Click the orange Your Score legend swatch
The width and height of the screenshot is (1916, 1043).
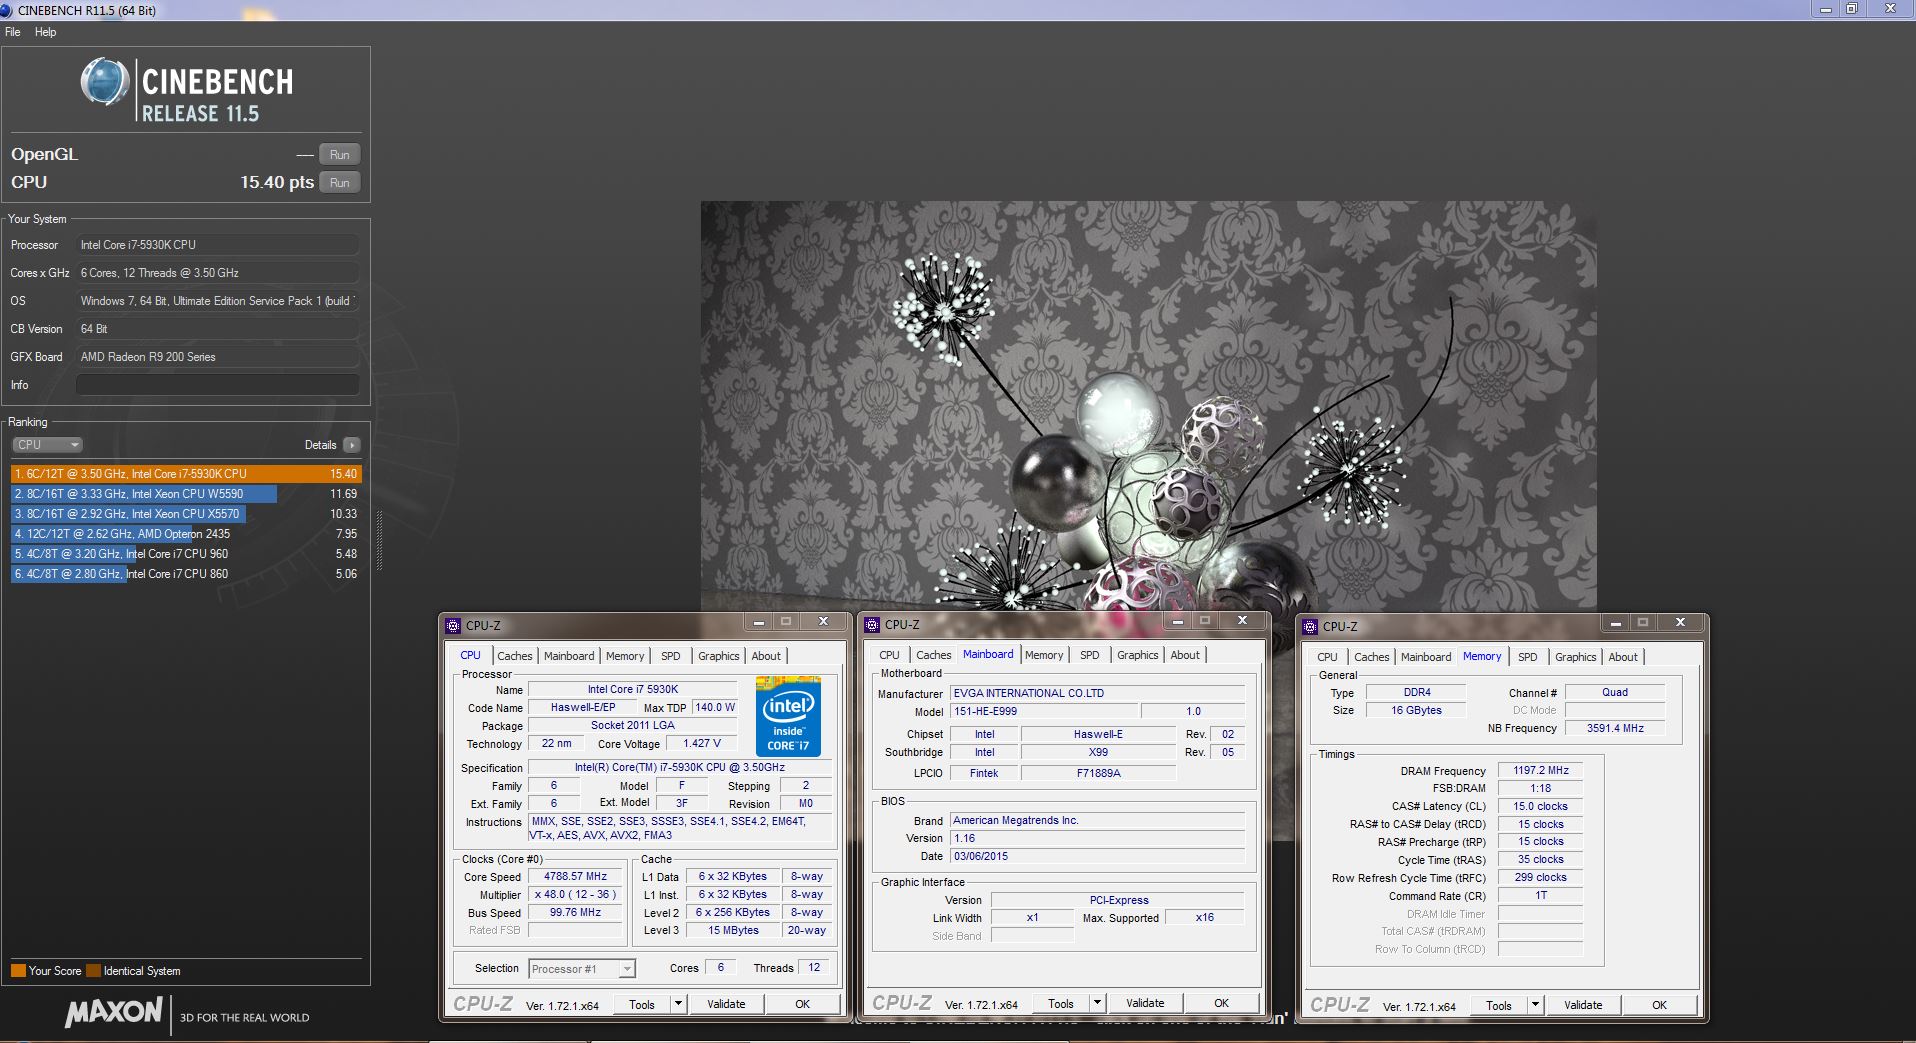point(18,971)
